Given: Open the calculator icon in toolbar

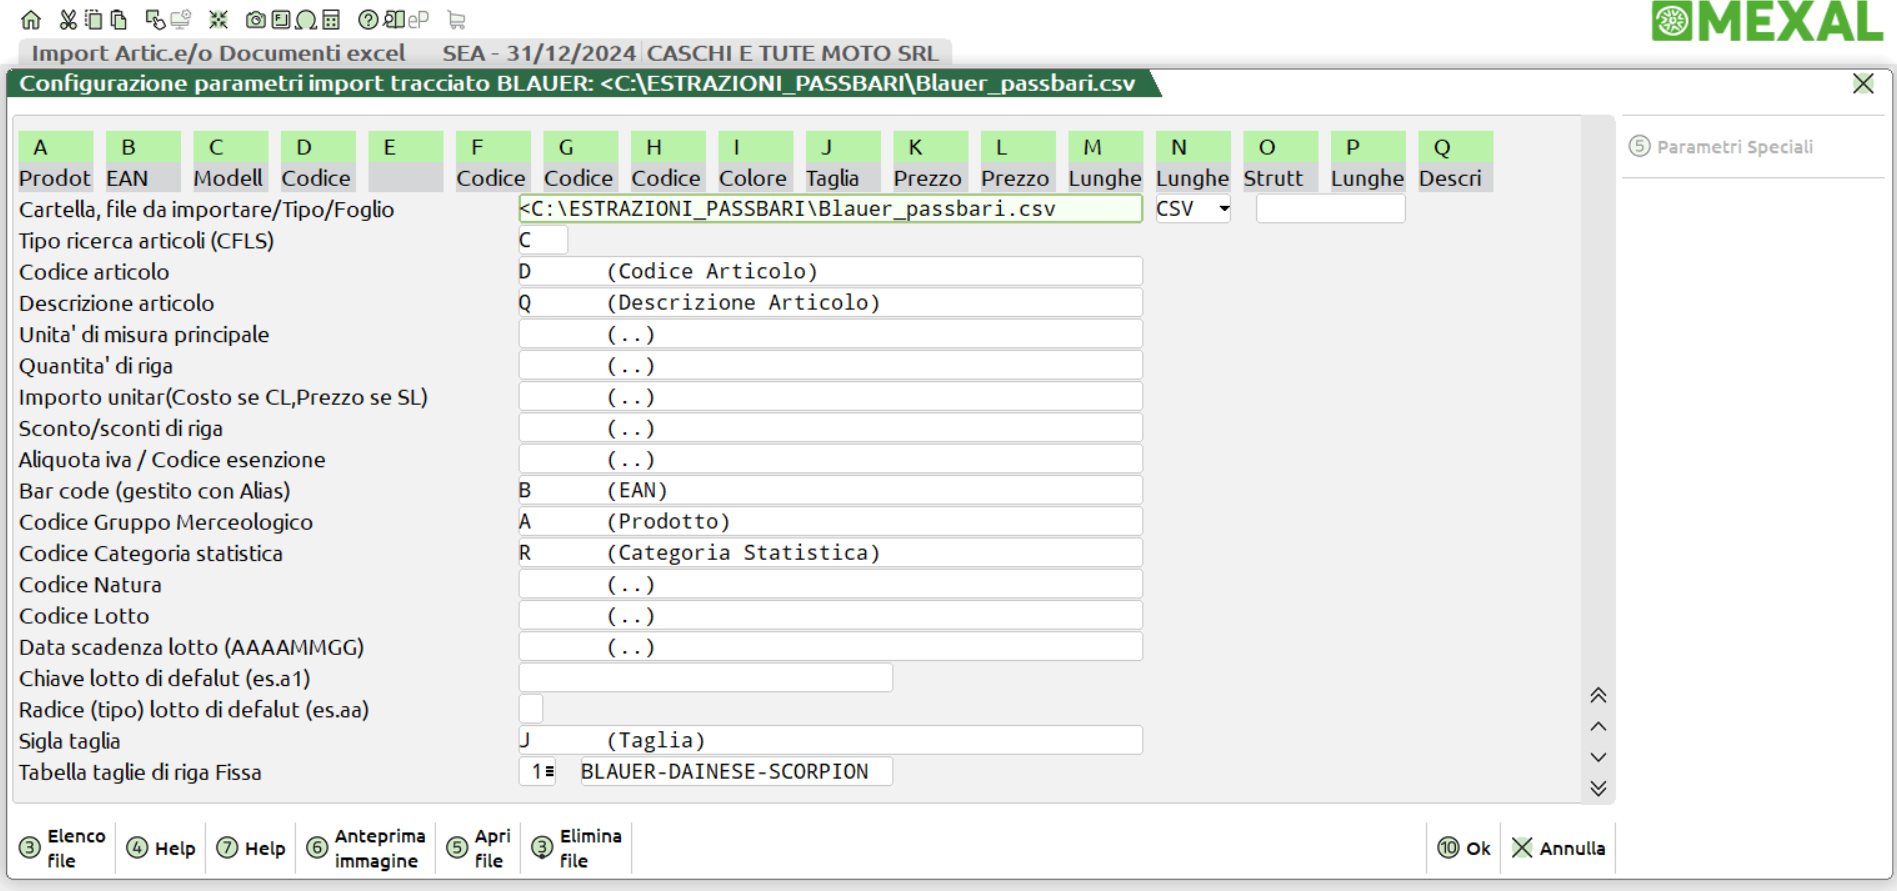Looking at the screenshot, I should (331, 20).
